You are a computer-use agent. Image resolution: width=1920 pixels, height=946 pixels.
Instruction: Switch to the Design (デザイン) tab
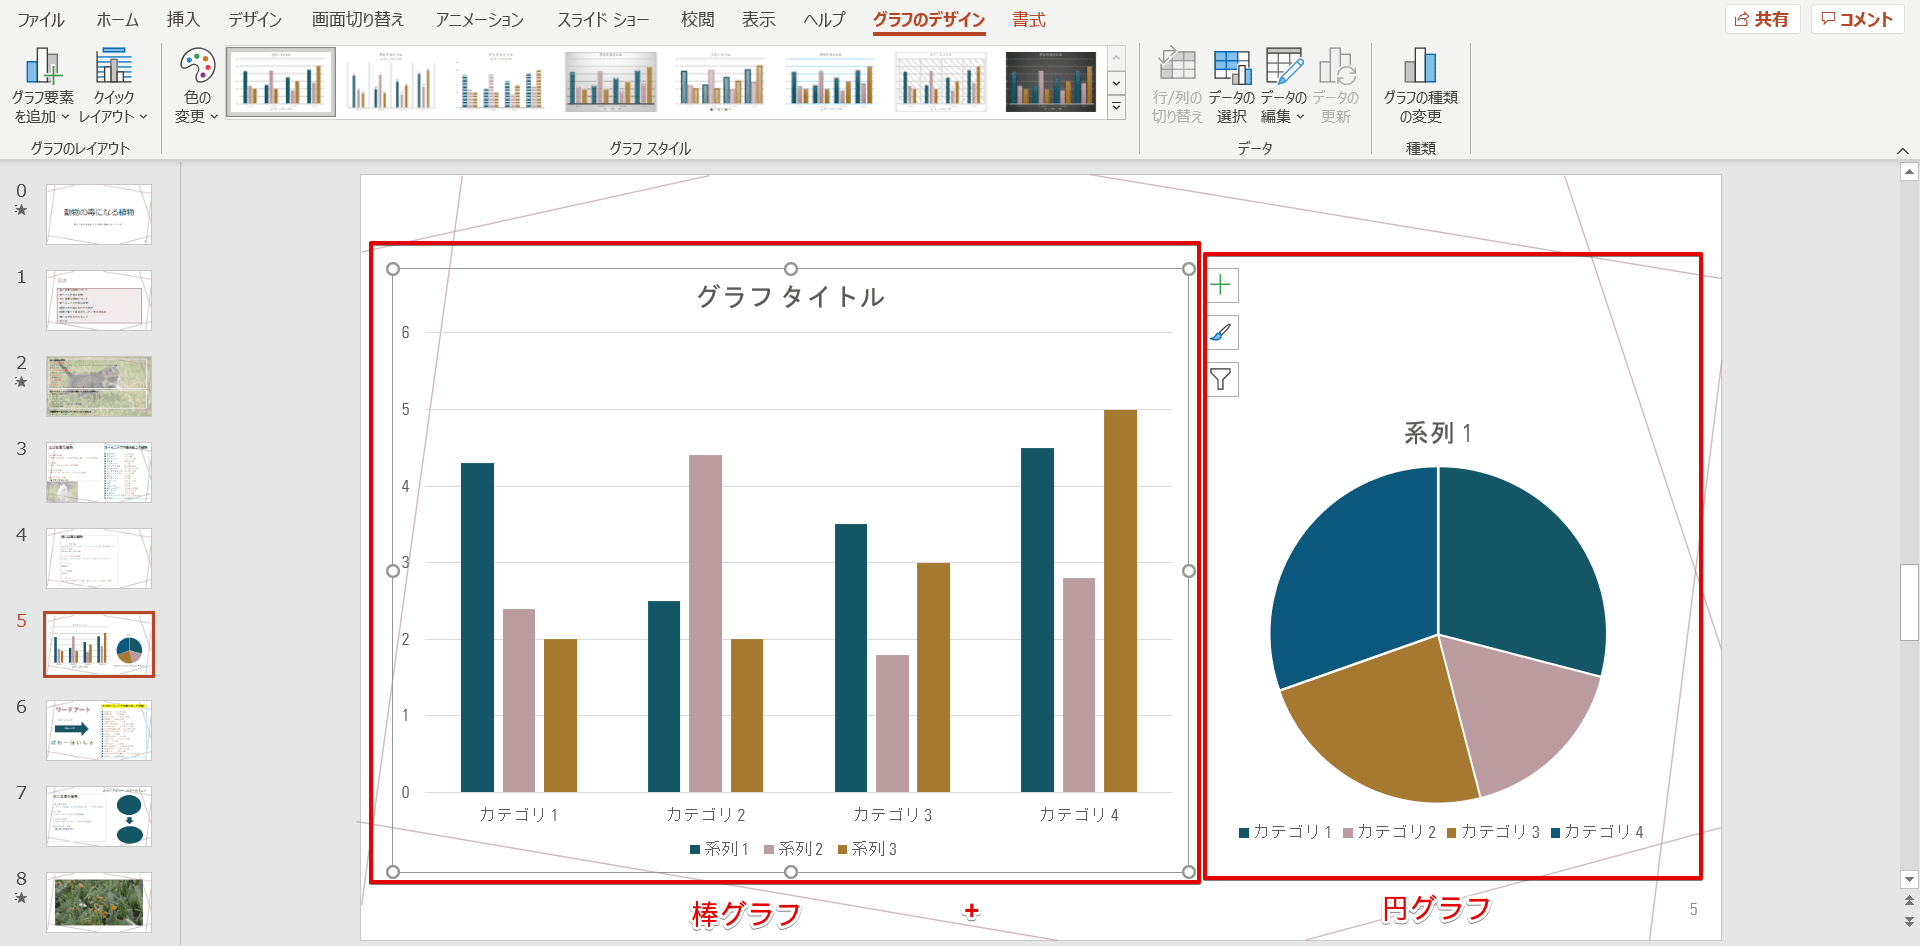(255, 19)
